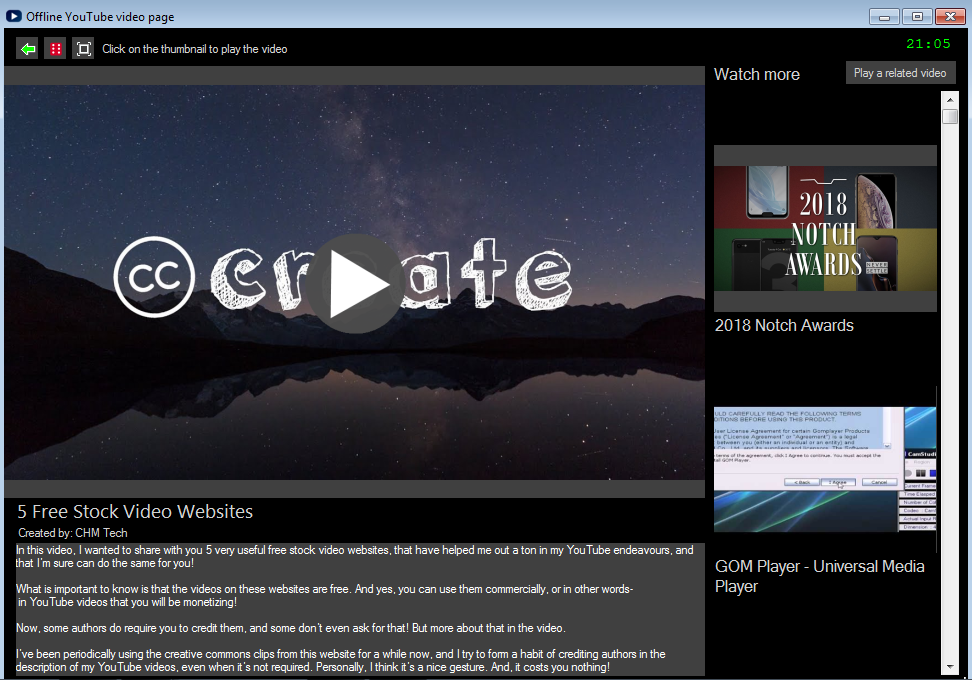The height and width of the screenshot is (680, 972).
Task: Click the green back arrow icon
Action: (x=27, y=48)
